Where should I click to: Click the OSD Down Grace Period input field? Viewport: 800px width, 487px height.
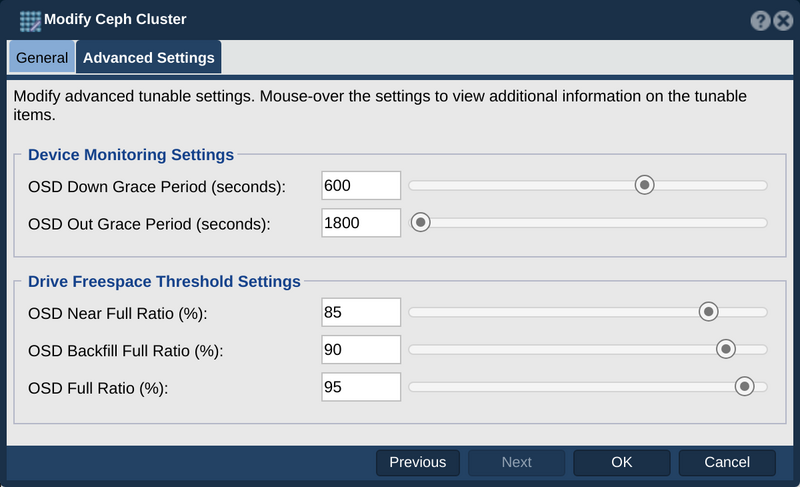(361, 186)
